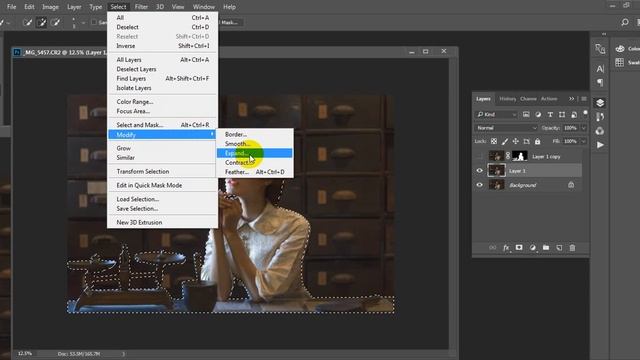Screen dimensions: 640x360
Task: Choose Edit in Quick Mask Mode
Action: 162,185
